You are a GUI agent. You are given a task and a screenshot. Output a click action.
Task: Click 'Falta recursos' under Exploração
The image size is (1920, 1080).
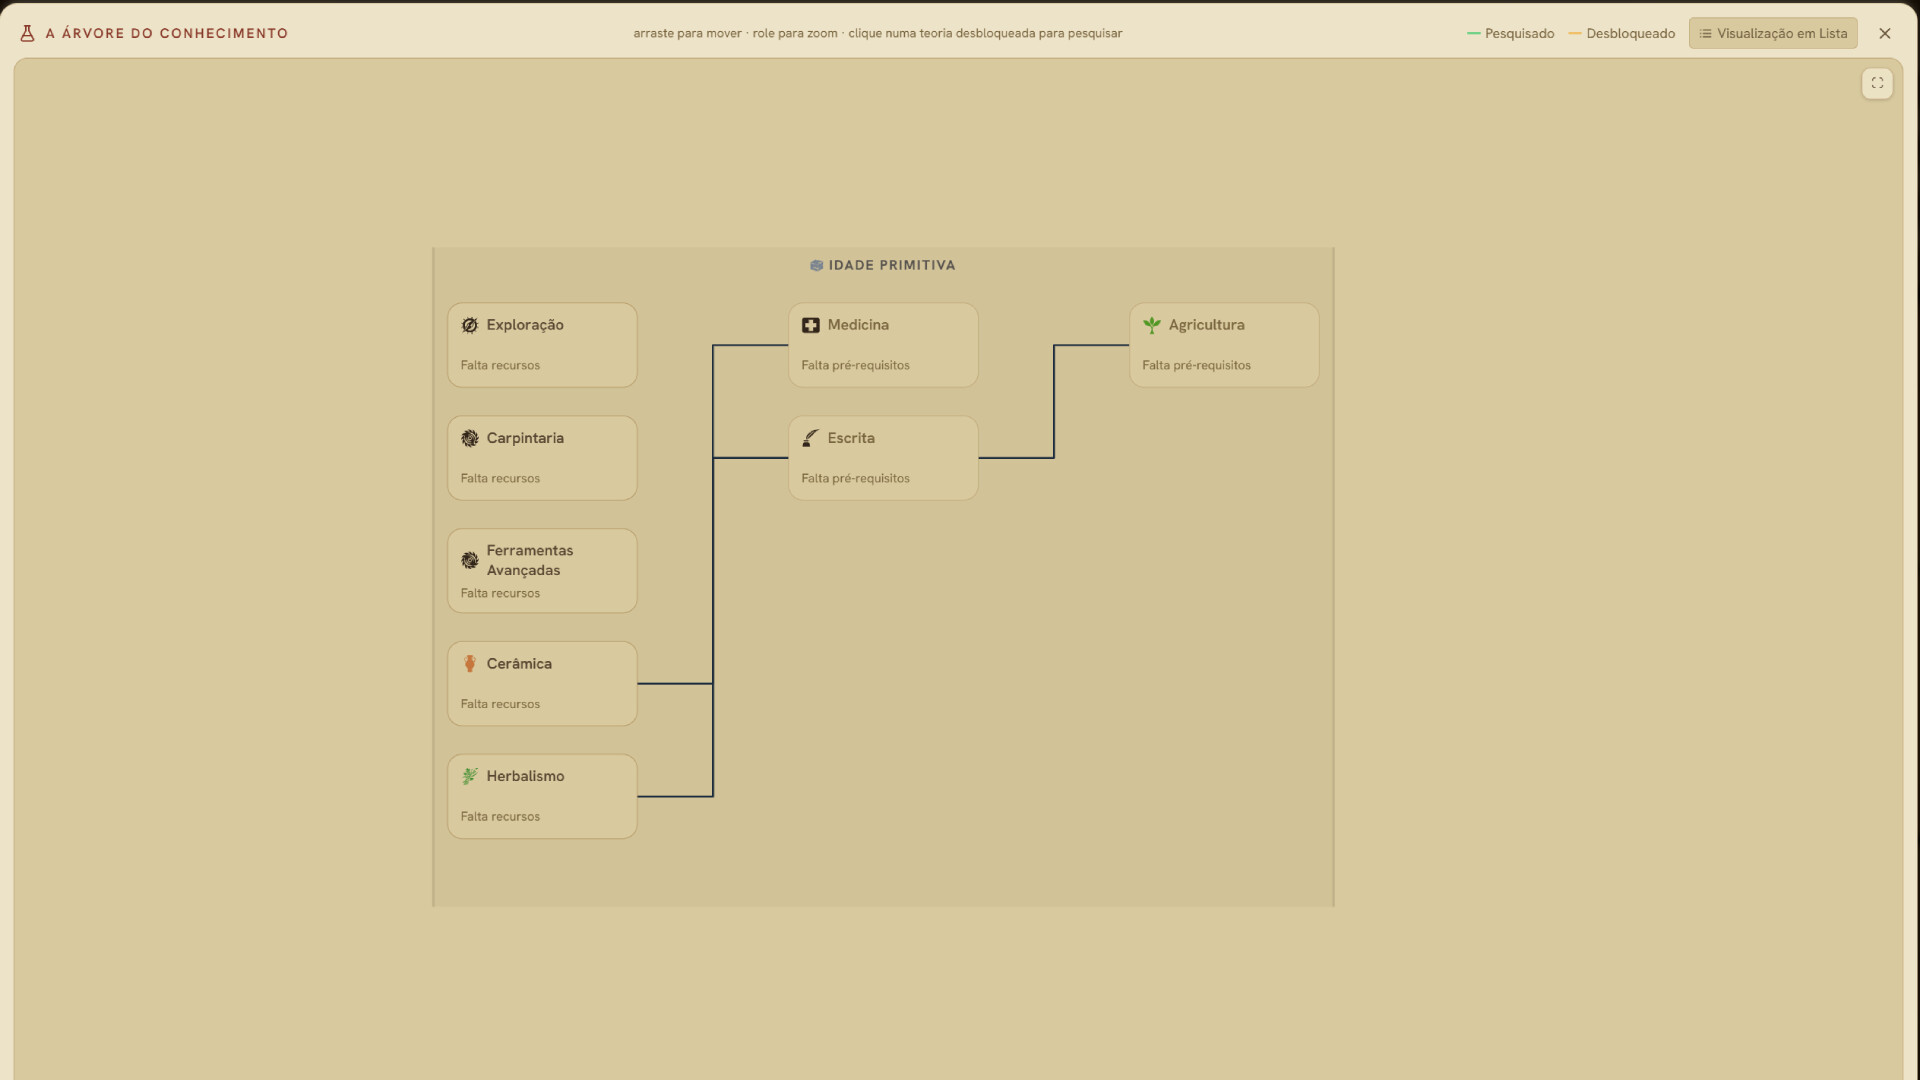pyautogui.click(x=500, y=365)
